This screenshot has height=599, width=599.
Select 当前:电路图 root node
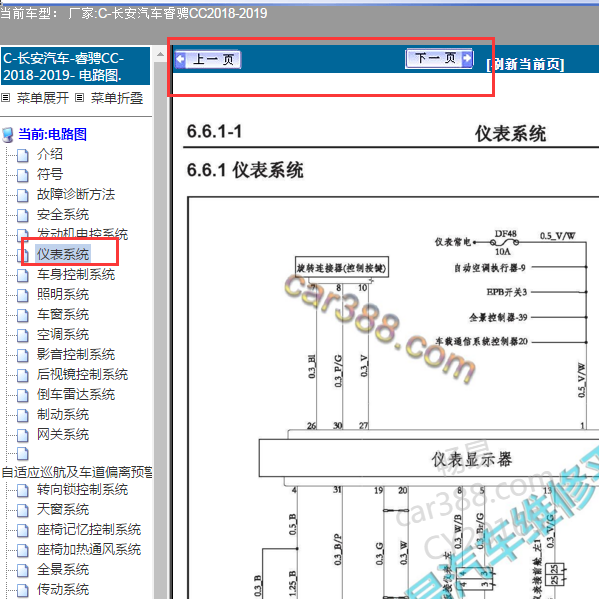tap(52, 134)
